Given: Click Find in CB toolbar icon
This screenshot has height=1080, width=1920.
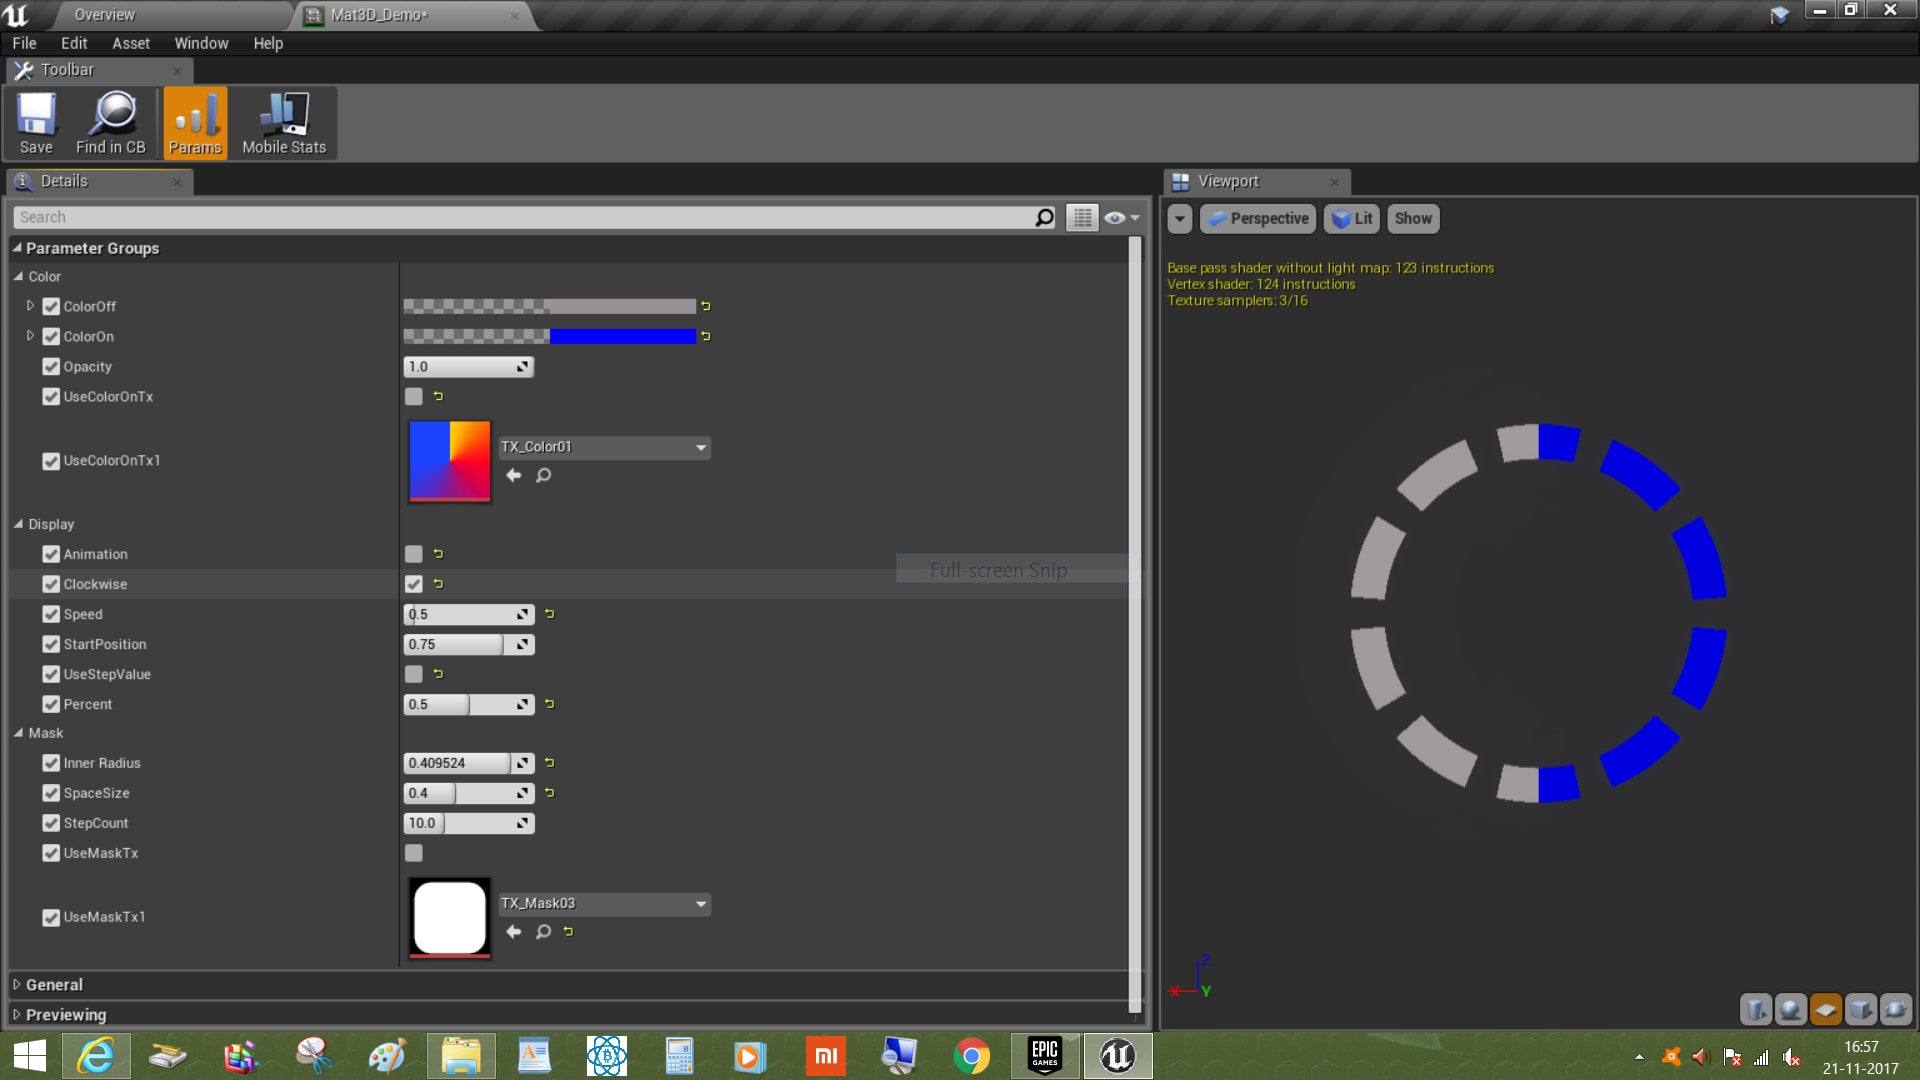Looking at the screenshot, I should [x=112, y=121].
